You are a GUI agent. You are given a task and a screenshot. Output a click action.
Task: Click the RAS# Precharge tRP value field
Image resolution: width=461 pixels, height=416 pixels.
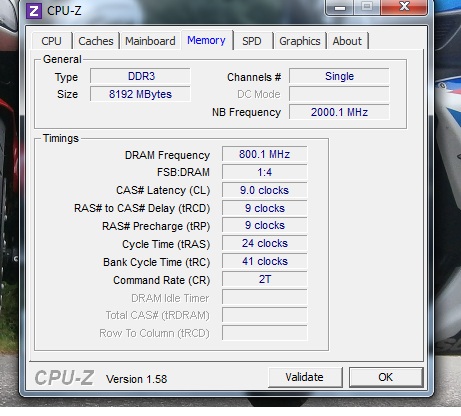click(264, 226)
